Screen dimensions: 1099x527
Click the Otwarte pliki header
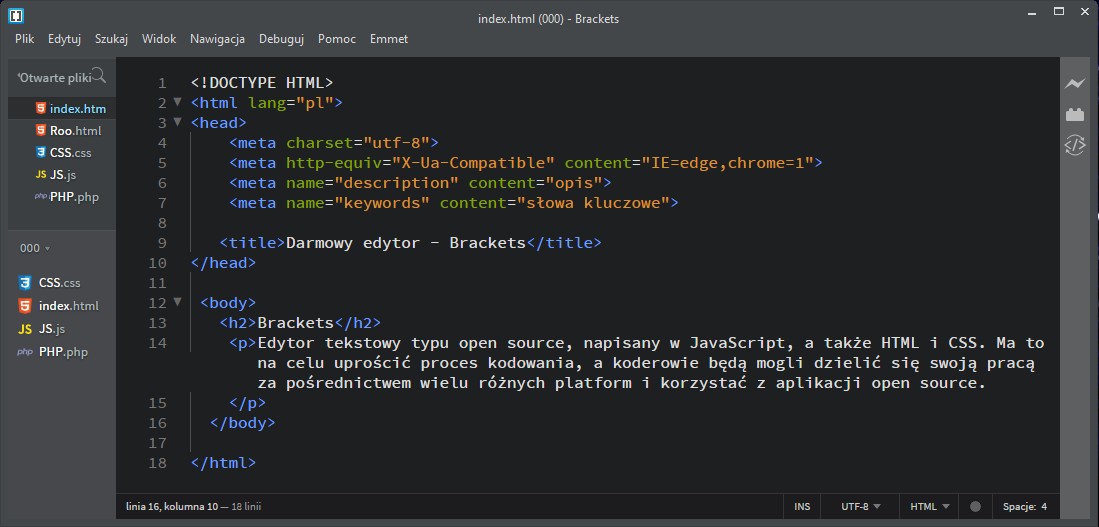pos(55,78)
